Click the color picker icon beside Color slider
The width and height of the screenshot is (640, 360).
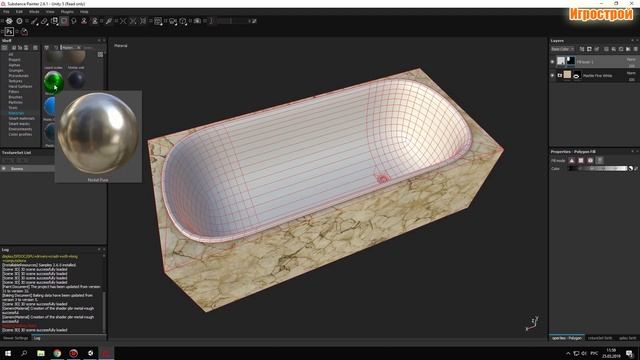630,169
